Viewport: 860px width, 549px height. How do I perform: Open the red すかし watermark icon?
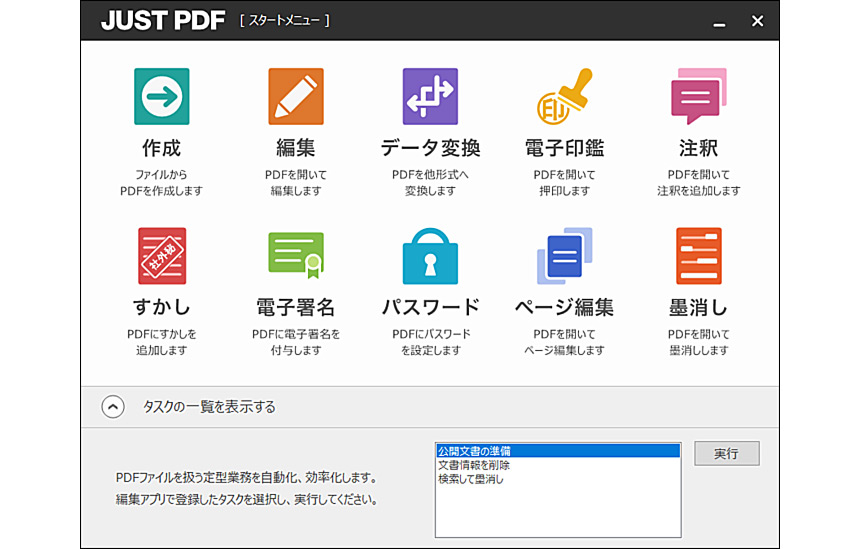click(162, 256)
